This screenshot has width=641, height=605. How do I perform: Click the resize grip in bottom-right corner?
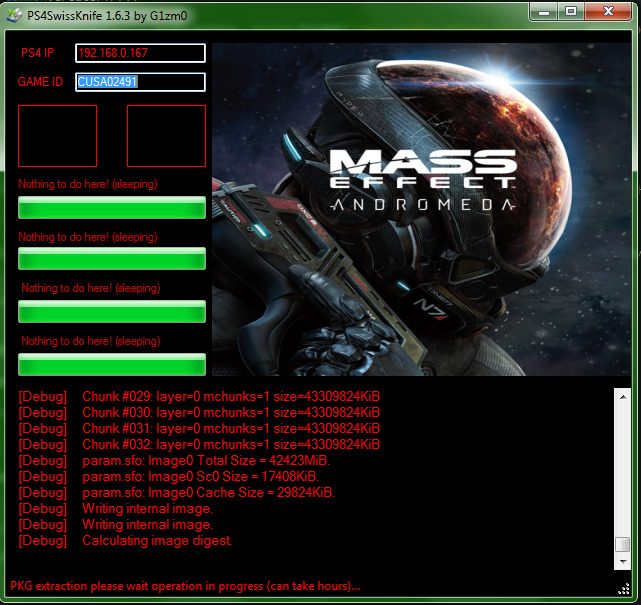pos(624,588)
